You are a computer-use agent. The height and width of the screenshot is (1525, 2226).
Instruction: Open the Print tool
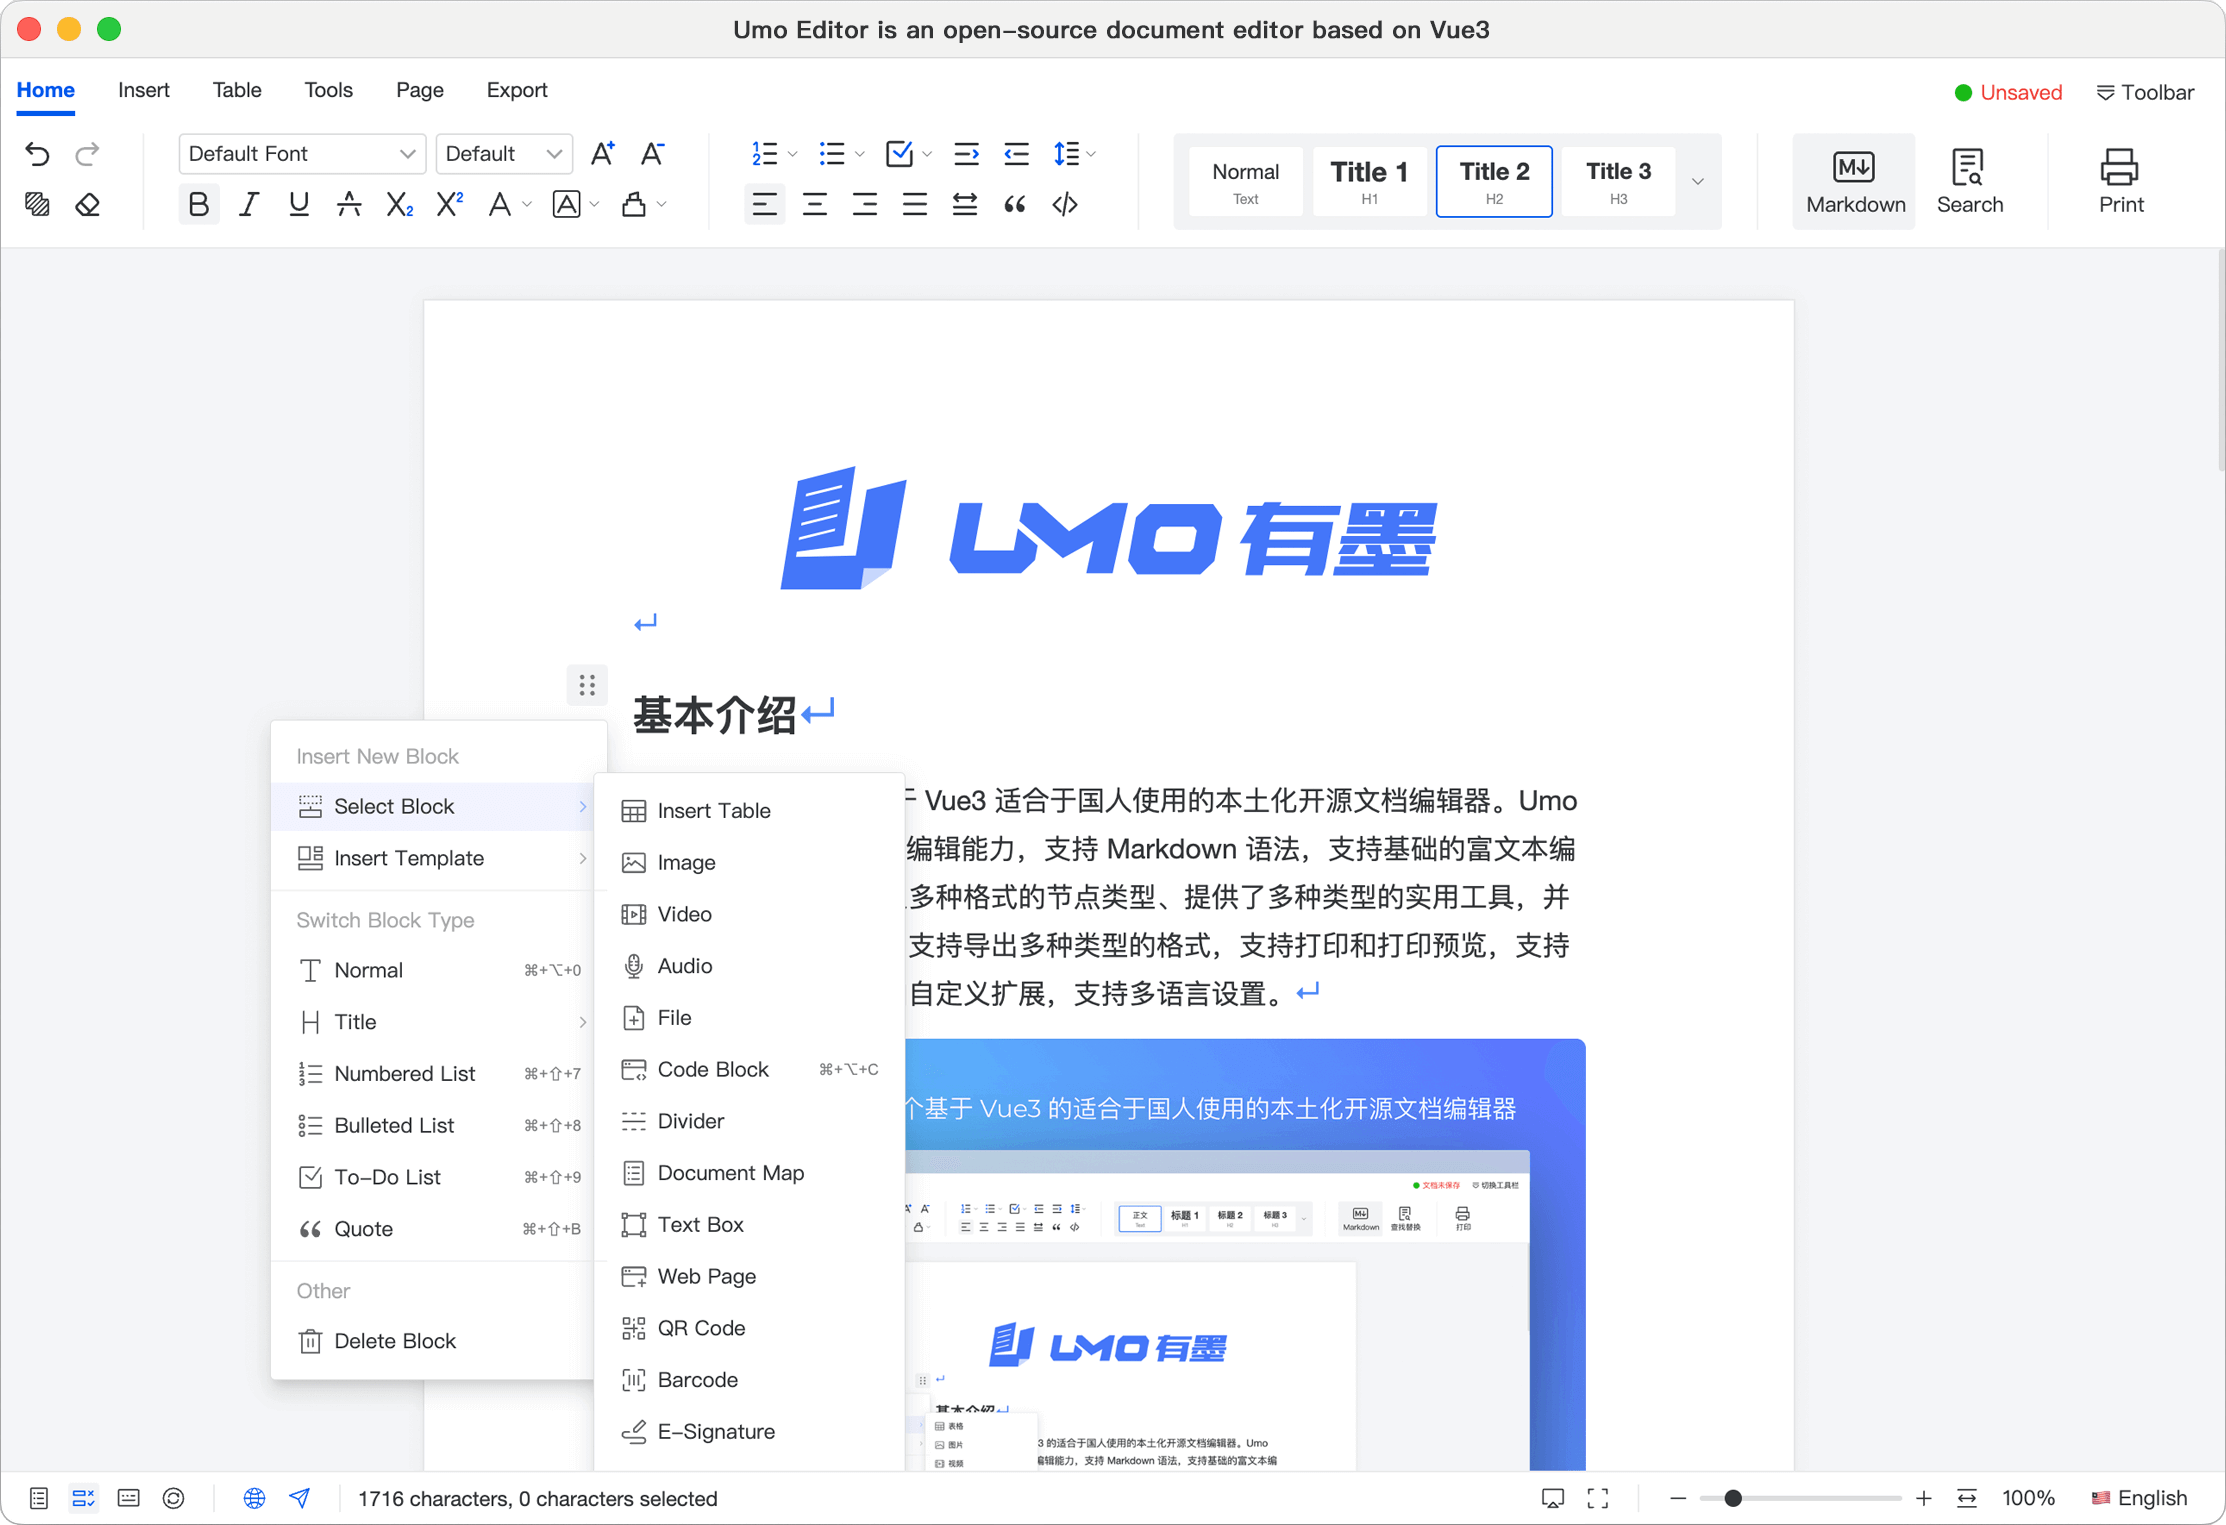pos(2120,181)
